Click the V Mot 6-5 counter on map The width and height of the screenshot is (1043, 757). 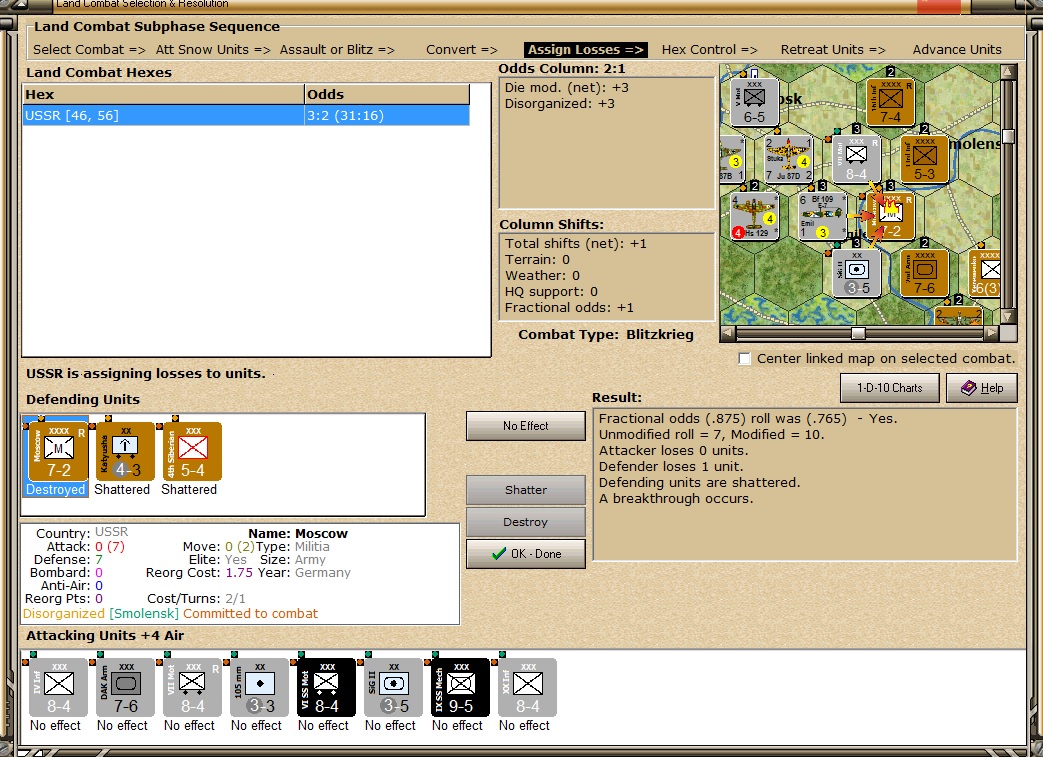[754, 102]
